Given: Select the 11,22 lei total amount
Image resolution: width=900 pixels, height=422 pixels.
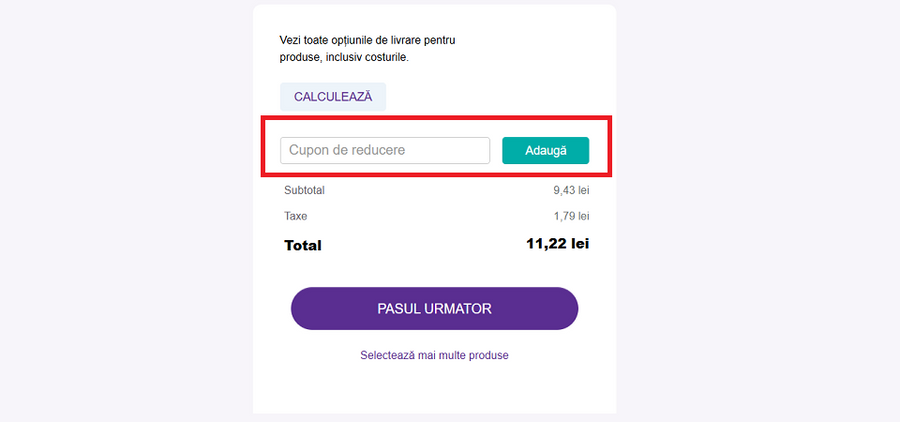Looking at the screenshot, I should tap(557, 244).
